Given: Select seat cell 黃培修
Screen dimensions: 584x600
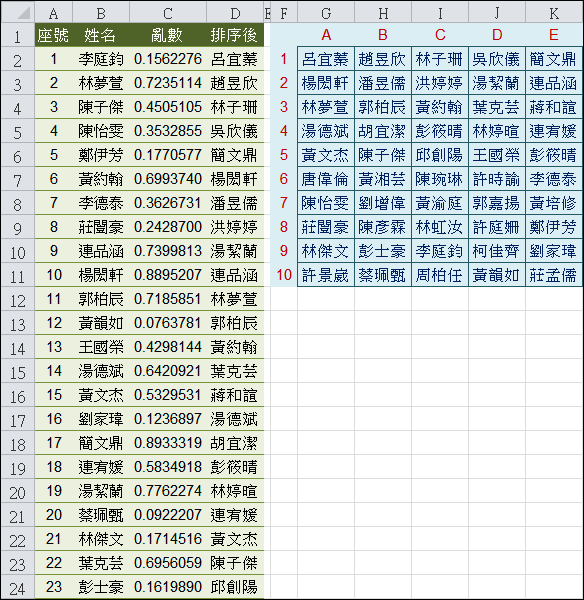Looking at the screenshot, I should (554, 203).
